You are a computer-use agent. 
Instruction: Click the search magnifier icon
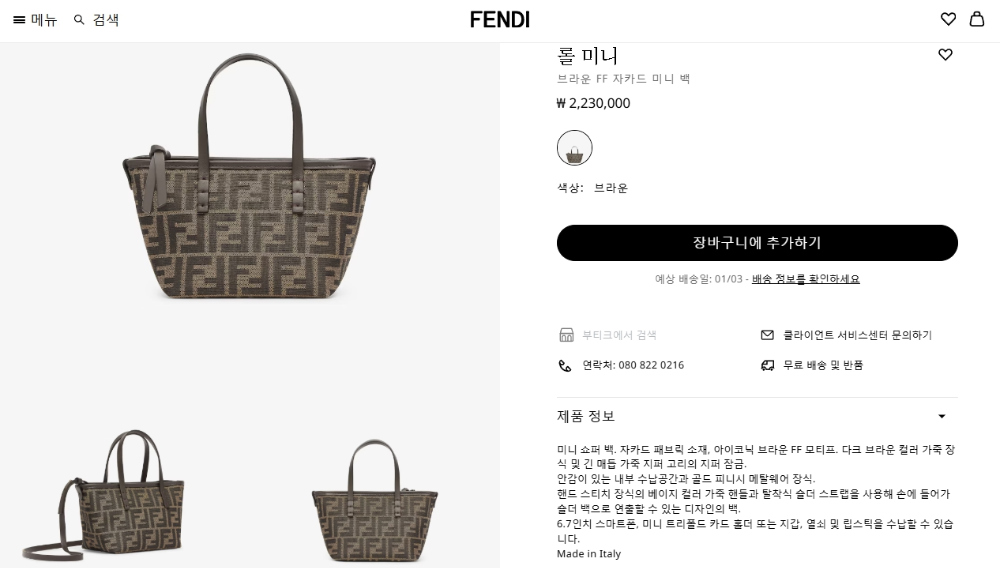[x=79, y=20]
